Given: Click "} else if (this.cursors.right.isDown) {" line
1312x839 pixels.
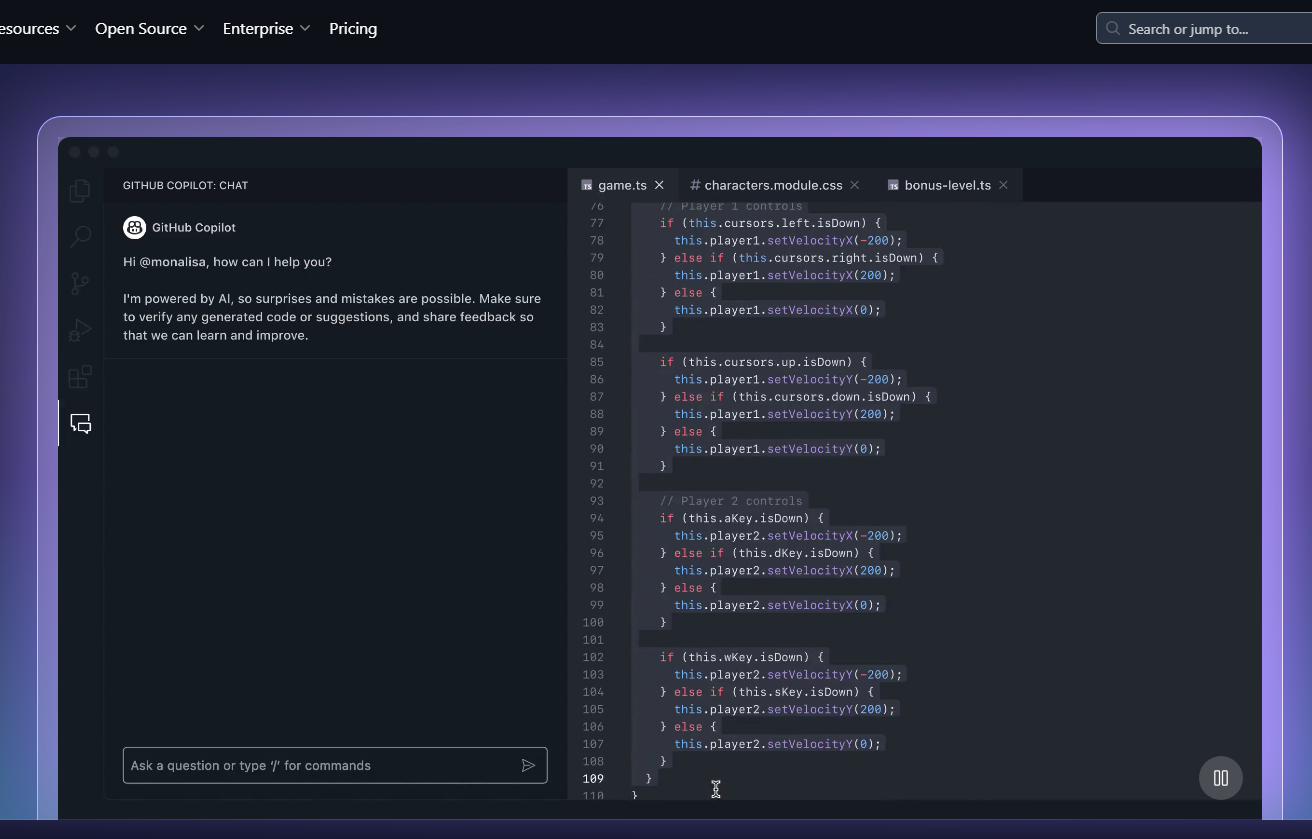Looking at the screenshot, I should [x=800, y=258].
